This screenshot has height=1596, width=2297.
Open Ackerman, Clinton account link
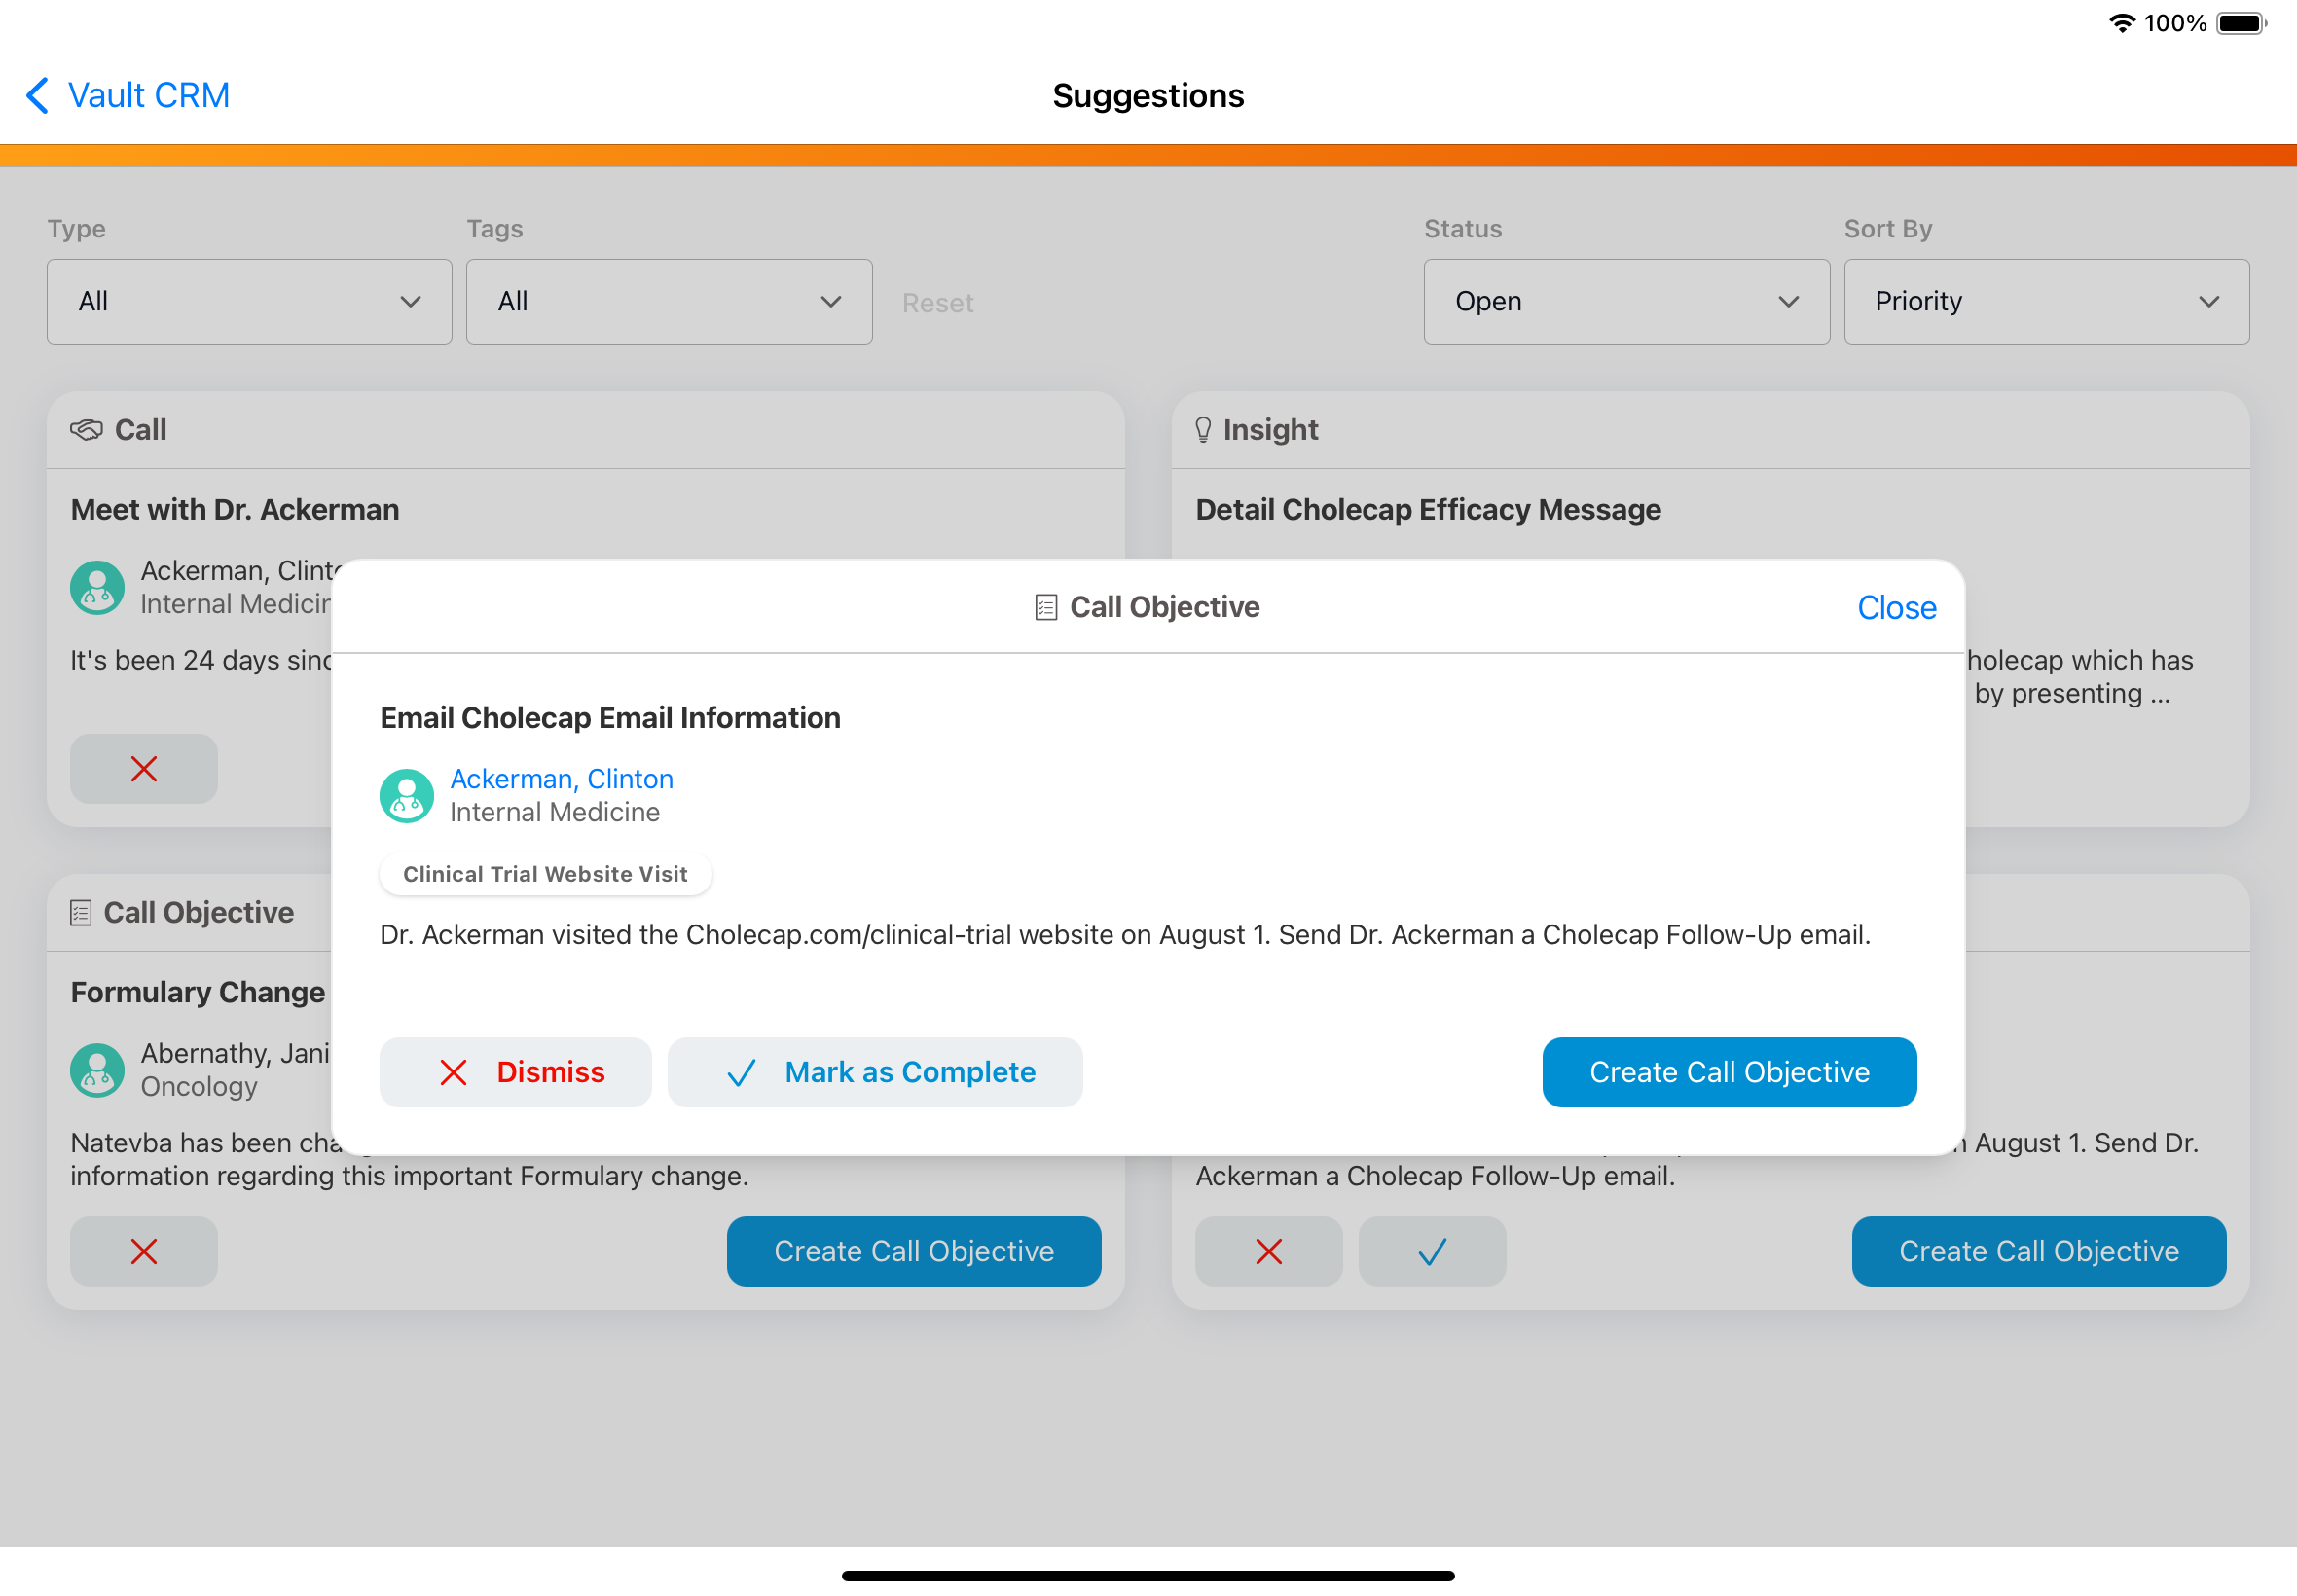click(561, 779)
